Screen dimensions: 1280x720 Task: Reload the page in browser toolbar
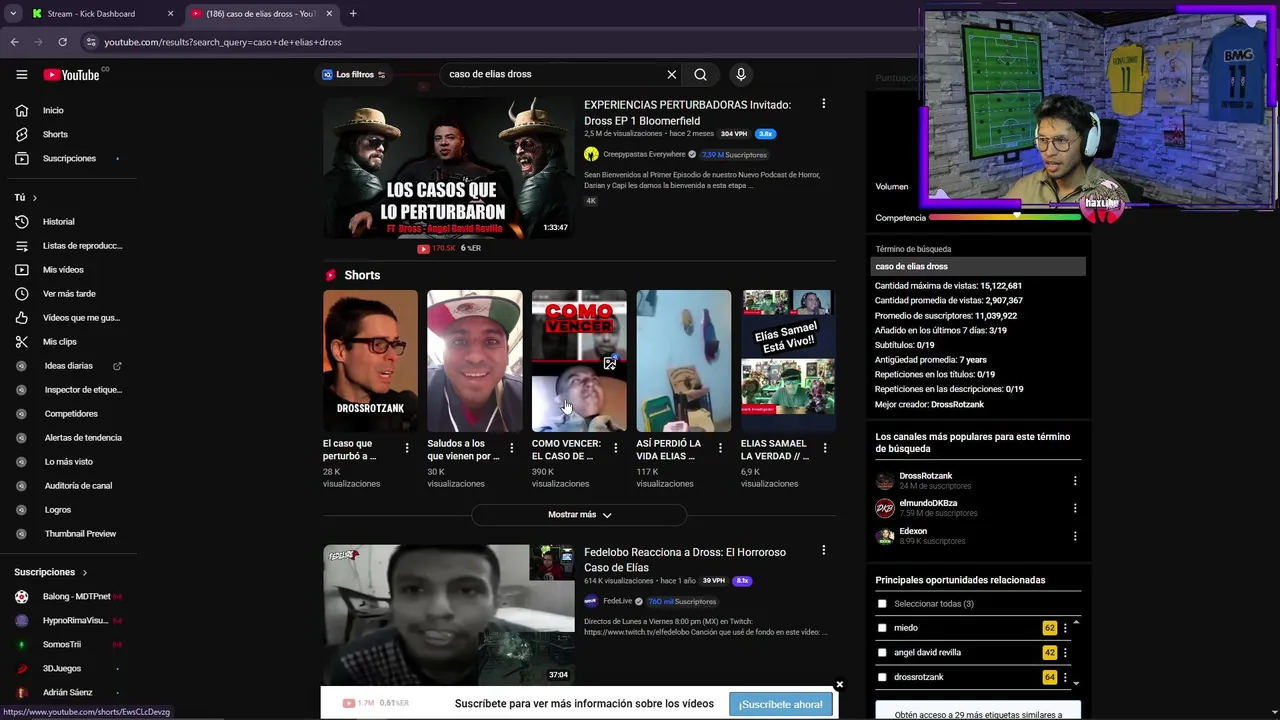point(62,42)
